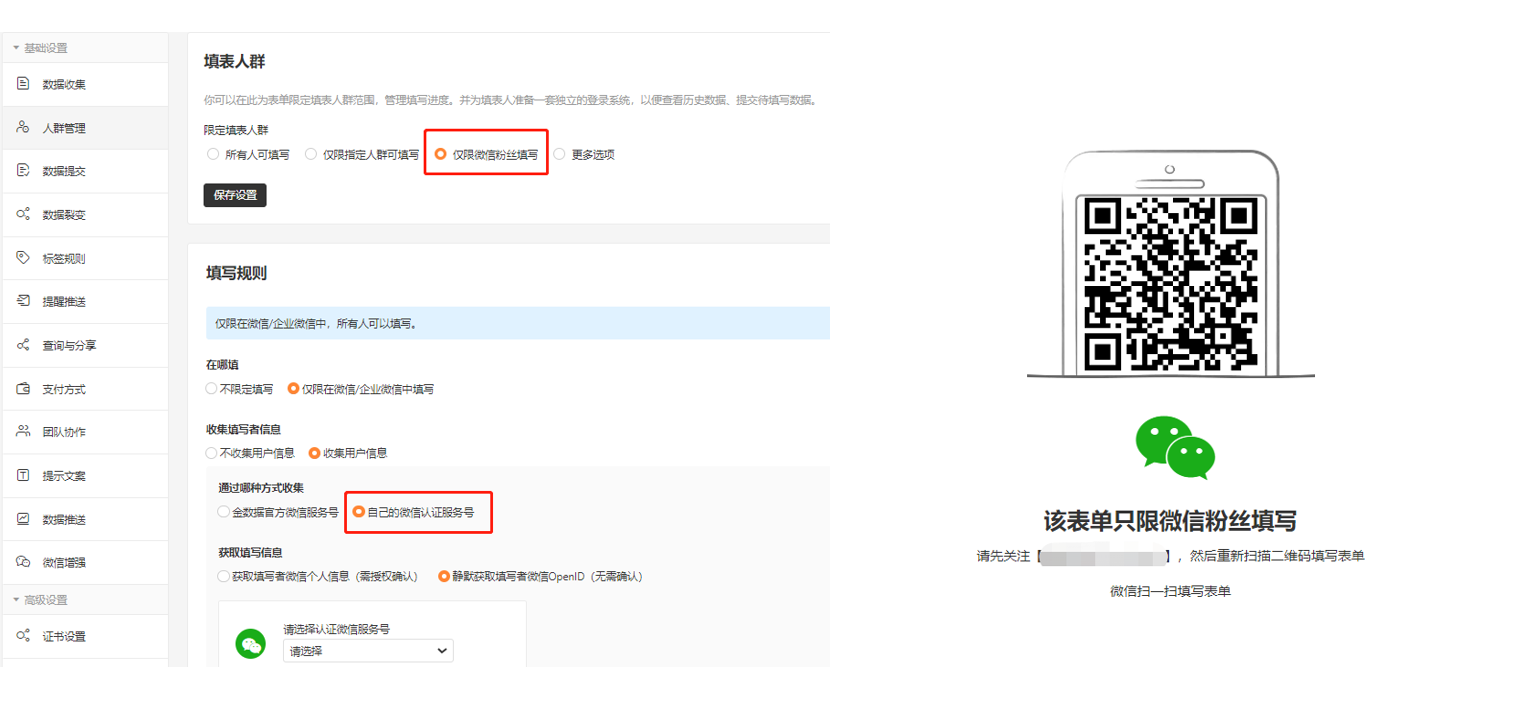Select the 所有人可填写 radio option

pyautogui.click(x=213, y=155)
